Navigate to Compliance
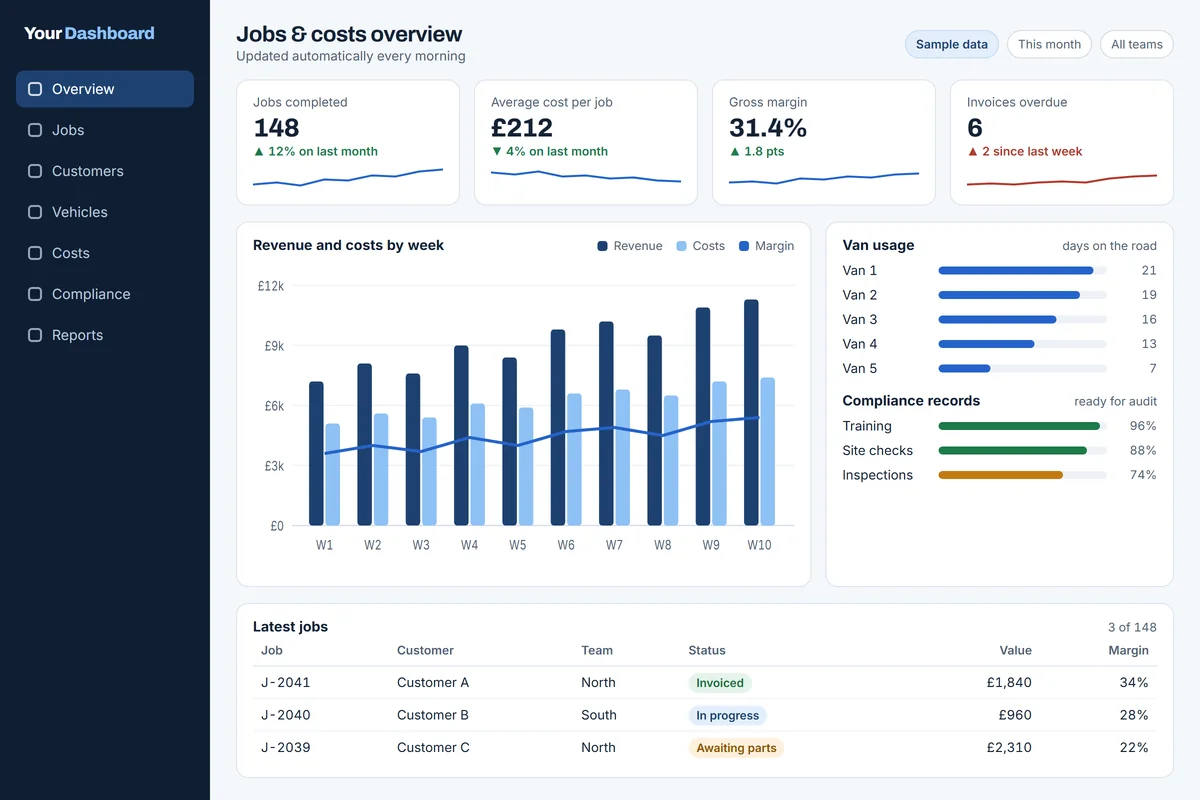 [x=105, y=294]
